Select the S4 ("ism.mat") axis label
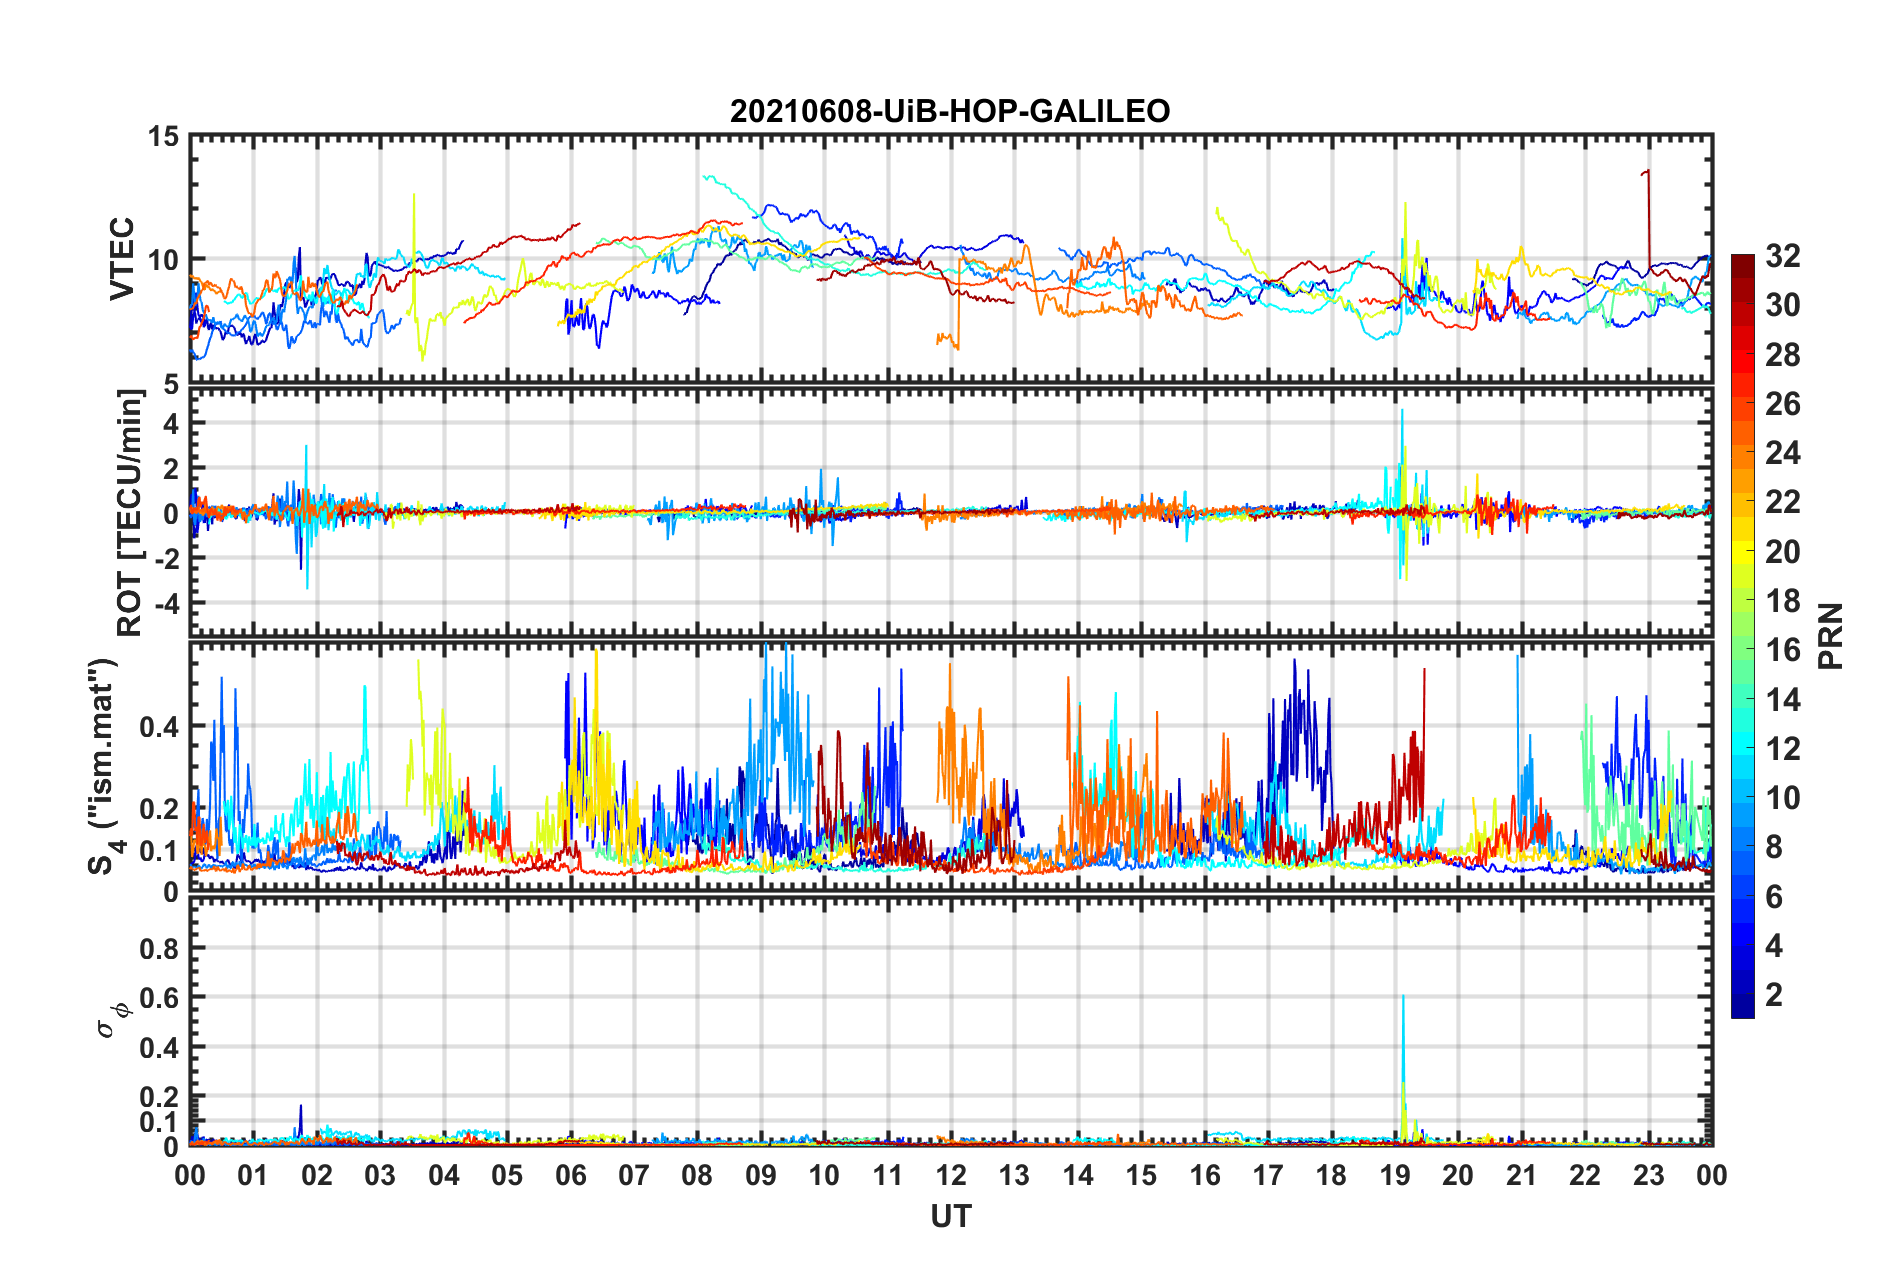Screen dimensions: 1902x1272 tap(106, 766)
